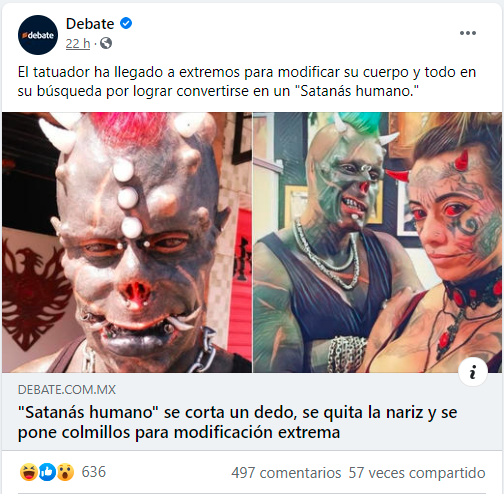504x494 pixels.
Task: Open the three-dot post options menu
Action: point(468,33)
